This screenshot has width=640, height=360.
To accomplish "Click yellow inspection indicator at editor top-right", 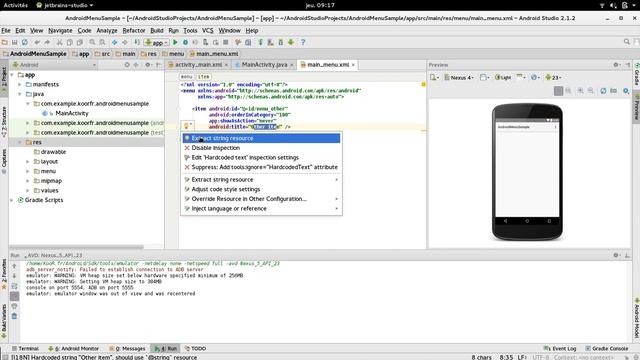I will [424, 84].
